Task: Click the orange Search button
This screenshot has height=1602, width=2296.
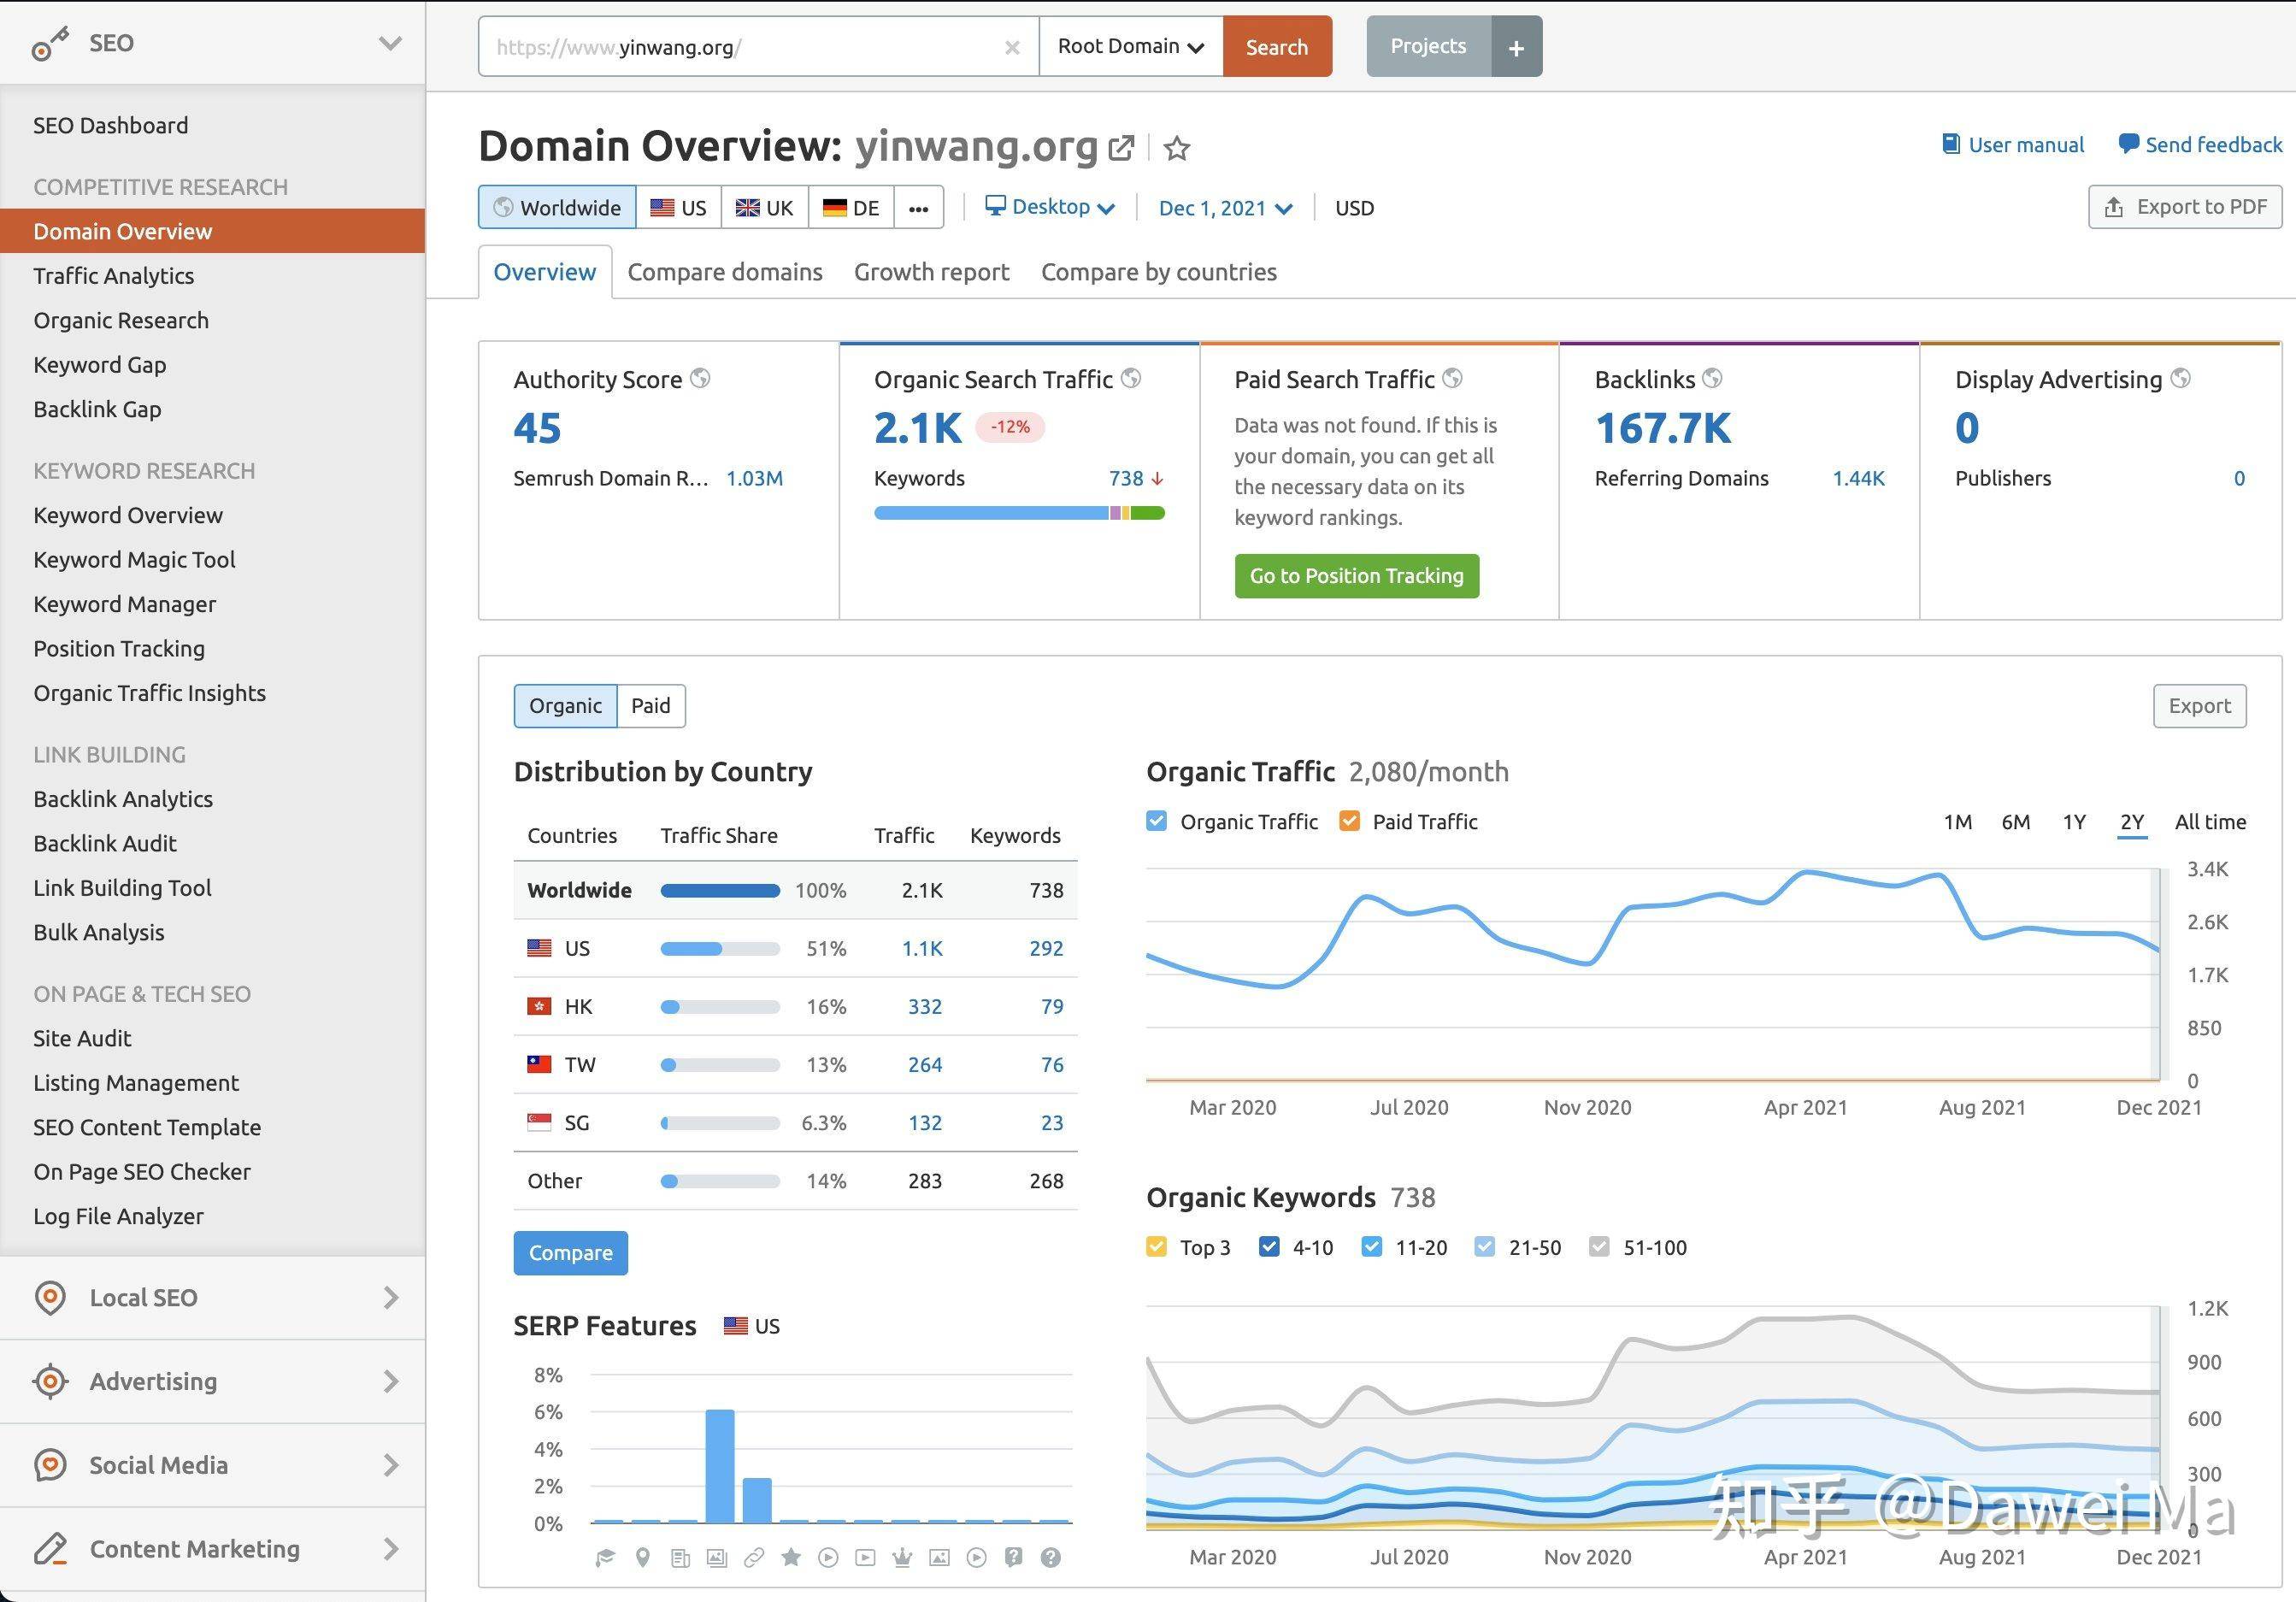Action: [1277, 47]
